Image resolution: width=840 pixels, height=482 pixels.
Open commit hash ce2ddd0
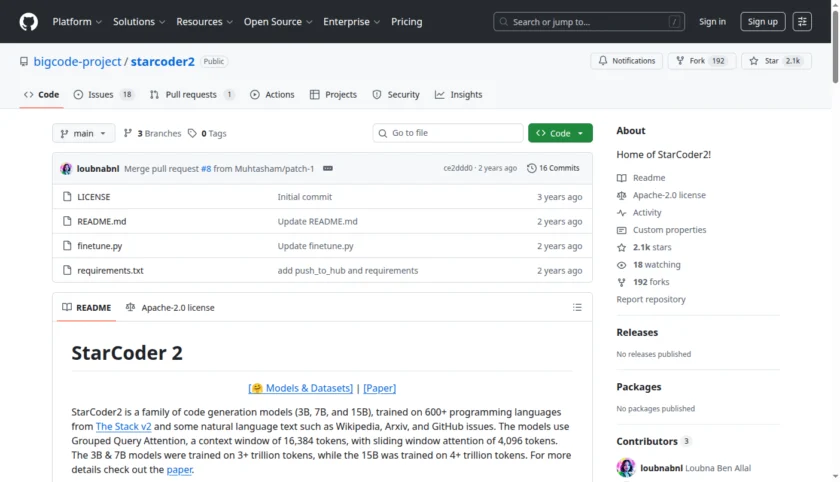click(458, 168)
